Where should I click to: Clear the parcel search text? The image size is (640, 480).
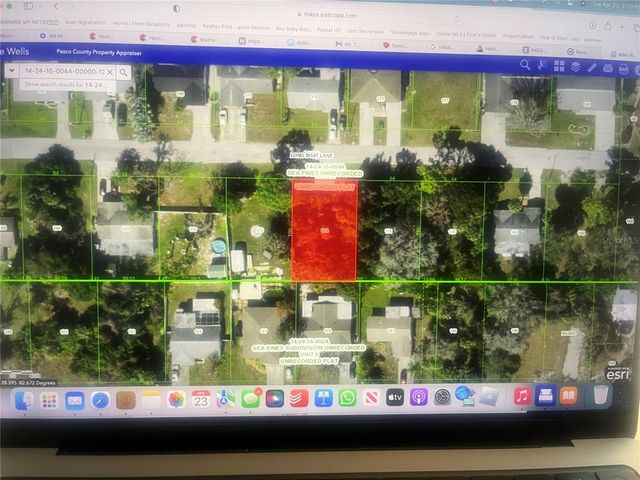[109, 72]
